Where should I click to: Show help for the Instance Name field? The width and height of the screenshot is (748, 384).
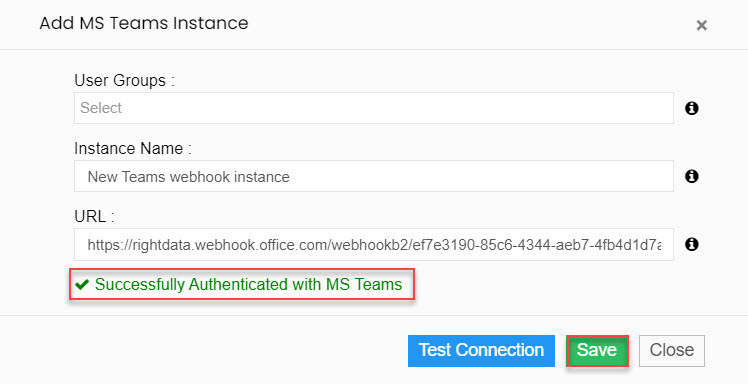click(x=692, y=176)
